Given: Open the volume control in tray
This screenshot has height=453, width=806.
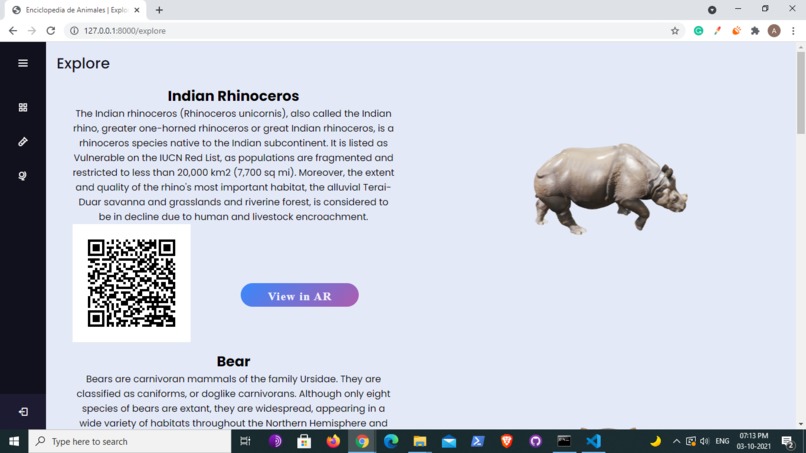Looking at the screenshot, I should pos(705,441).
